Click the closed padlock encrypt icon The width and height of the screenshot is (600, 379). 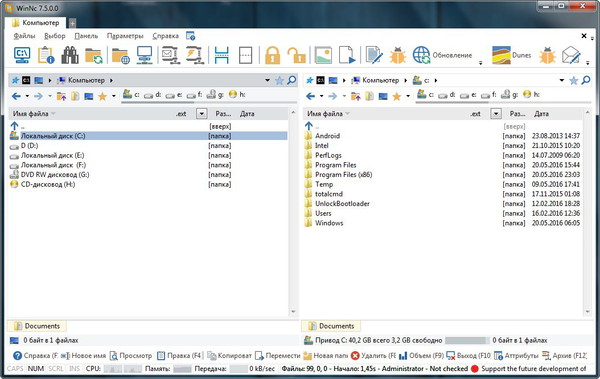click(272, 55)
